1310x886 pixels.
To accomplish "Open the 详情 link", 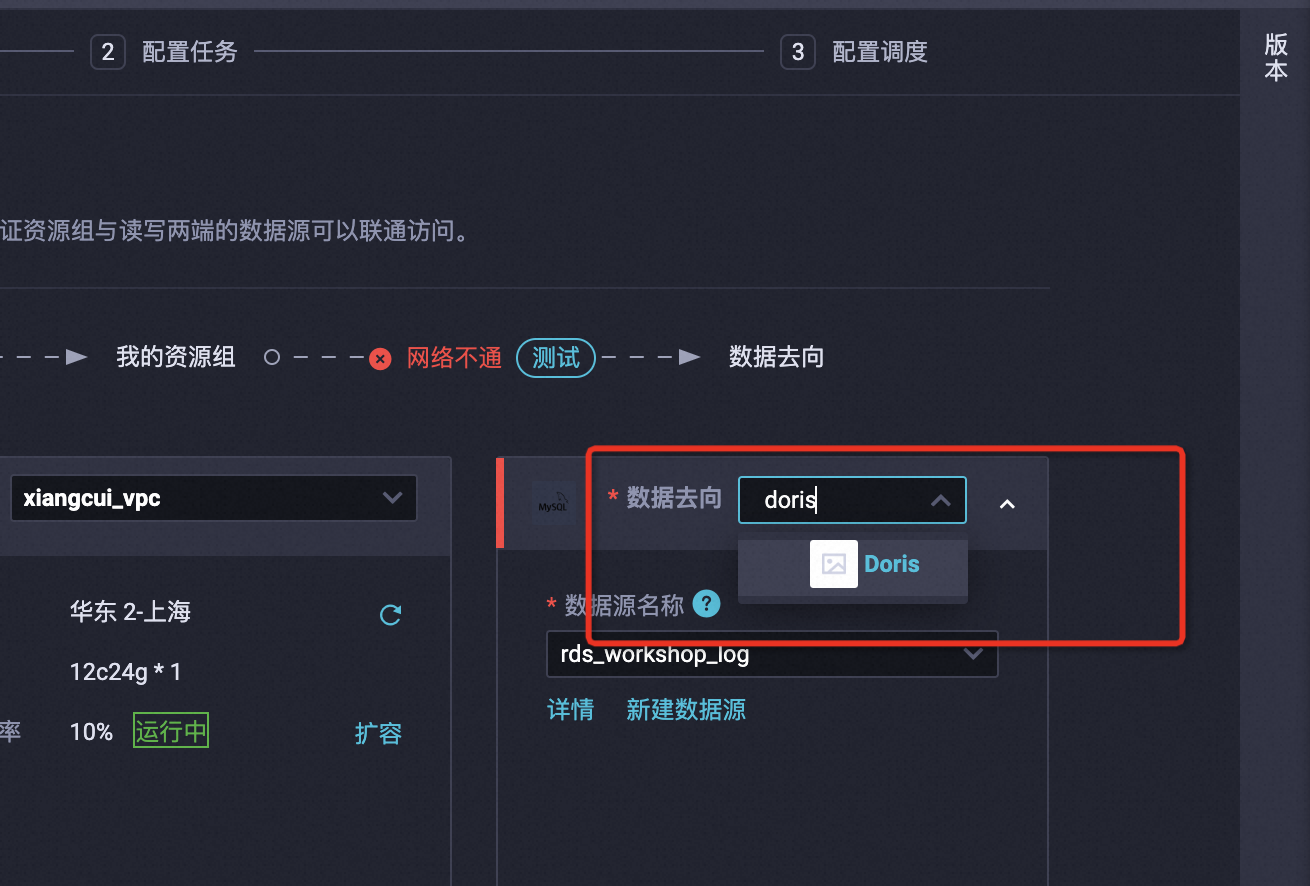I will [x=570, y=710].
